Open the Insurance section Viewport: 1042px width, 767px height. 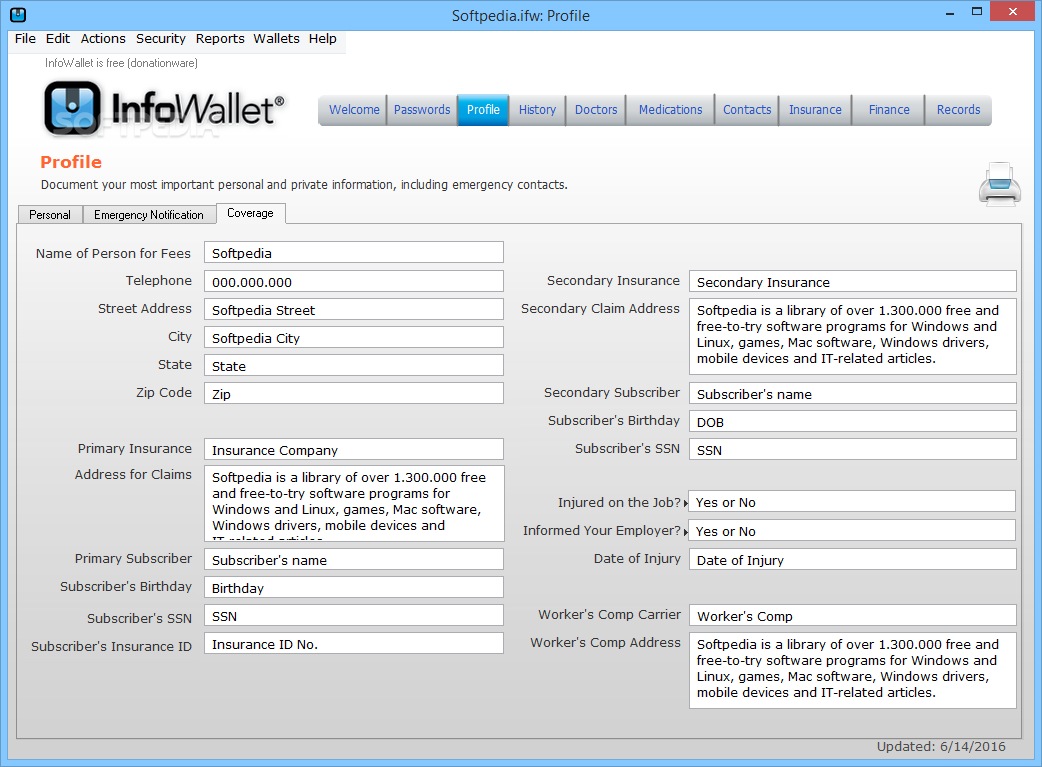pos(815,110)
